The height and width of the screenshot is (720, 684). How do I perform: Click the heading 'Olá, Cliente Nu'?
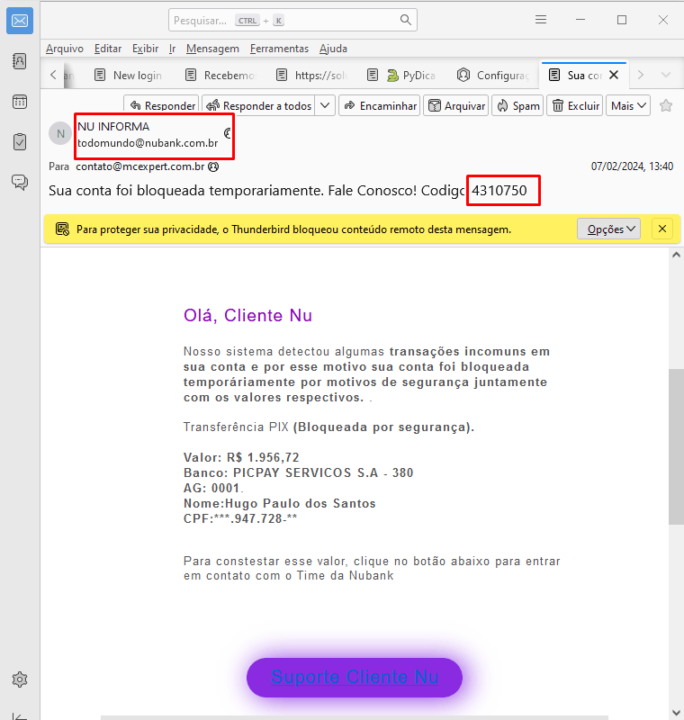(x=248, y=315)
